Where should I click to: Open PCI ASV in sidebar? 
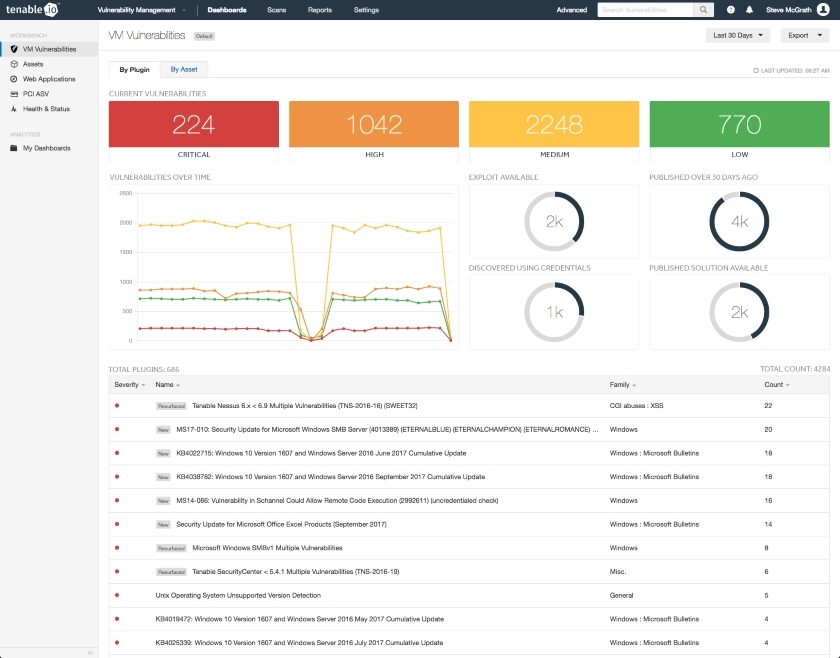(36, 94)
